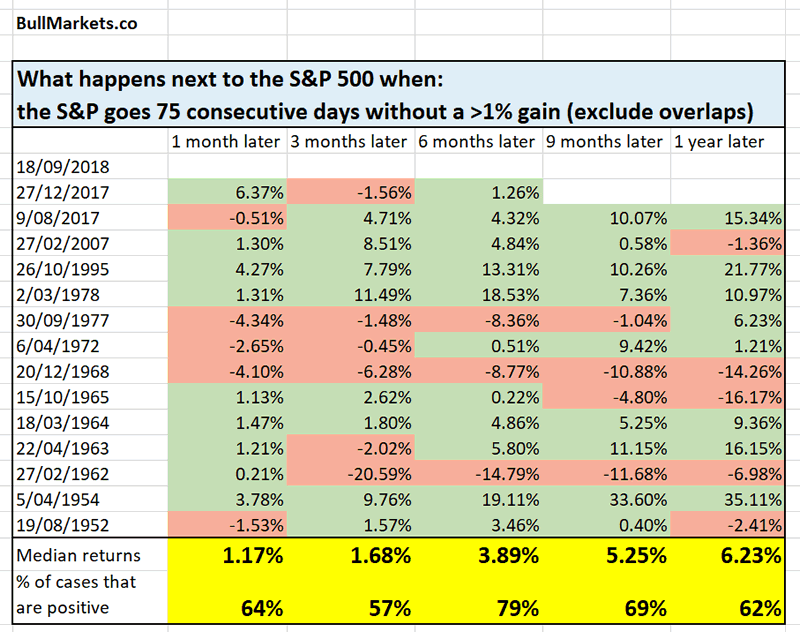Click the 79% positive cases cell
Screen dimensions: 800x632
tap(479, 605)
